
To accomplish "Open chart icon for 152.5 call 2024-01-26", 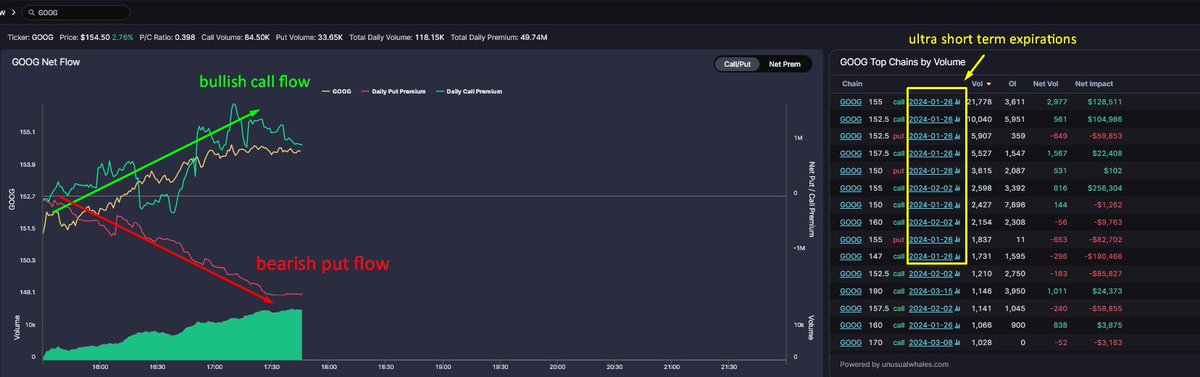I will 958,119.
